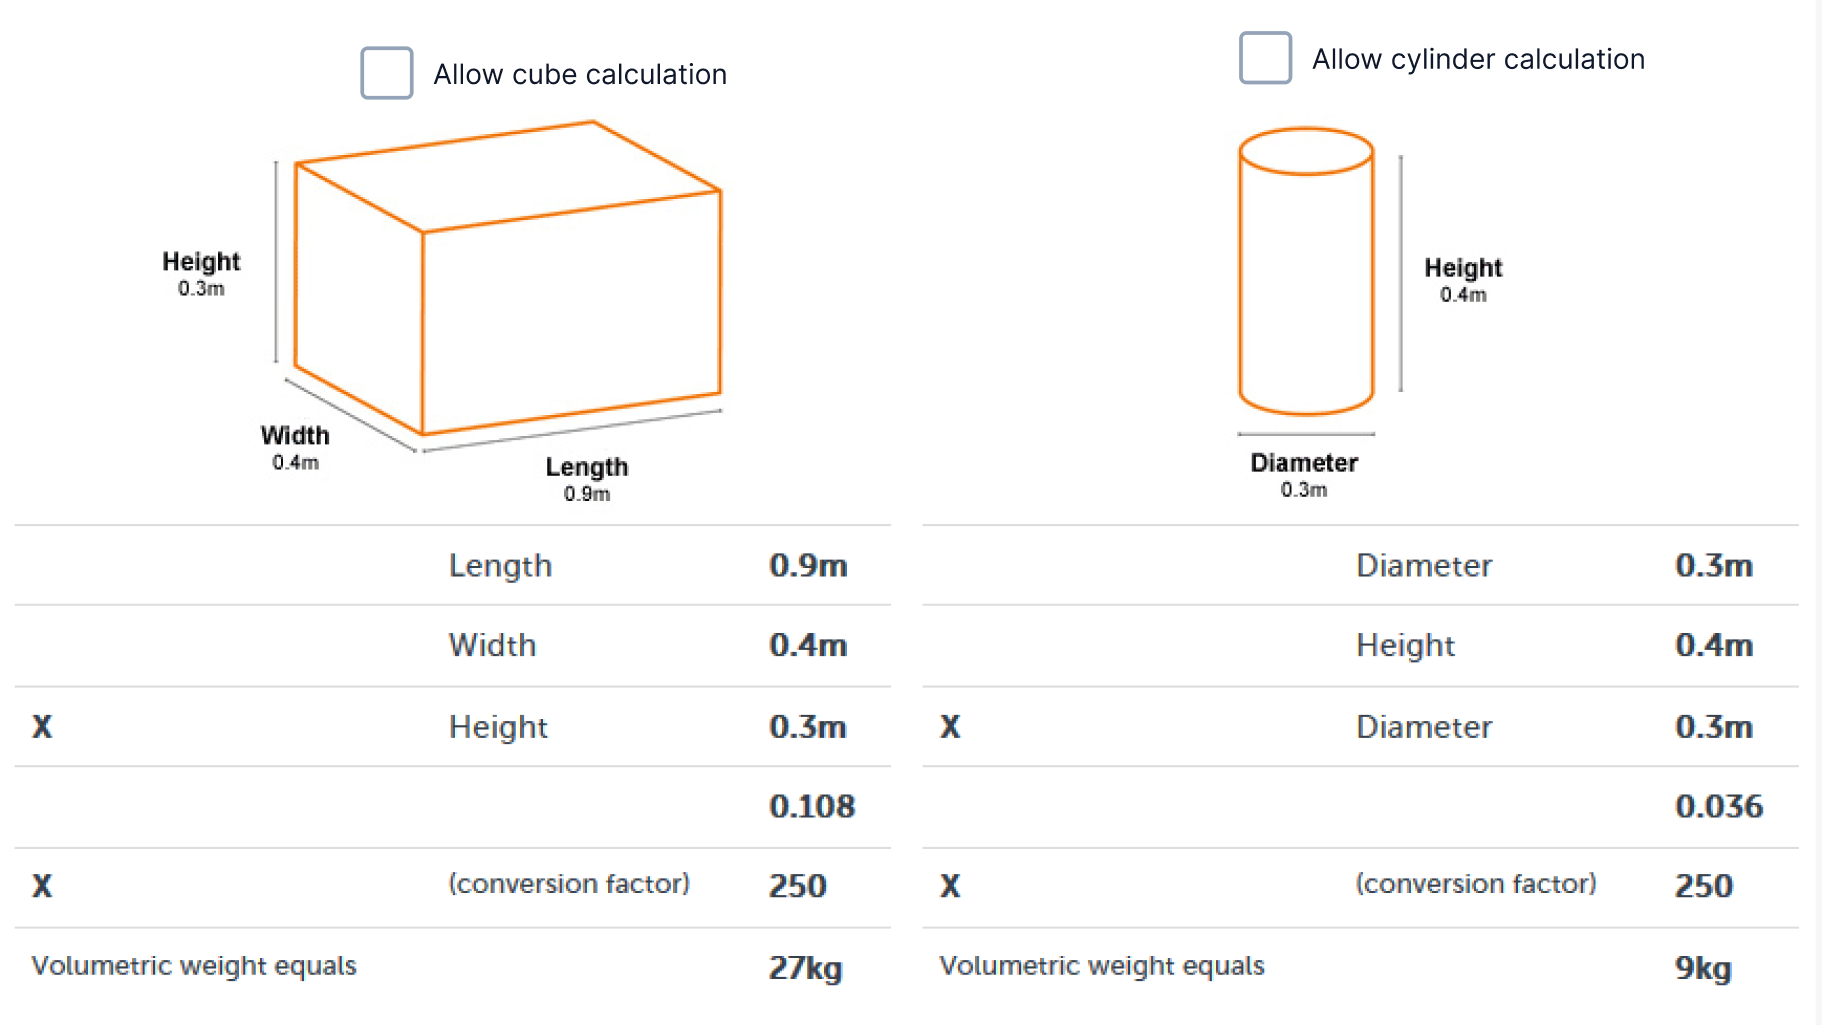Click the Length label below the cube diagram
This screenshot has width=1822, height=1025.
pyautogui.click(x=587, y=468)
